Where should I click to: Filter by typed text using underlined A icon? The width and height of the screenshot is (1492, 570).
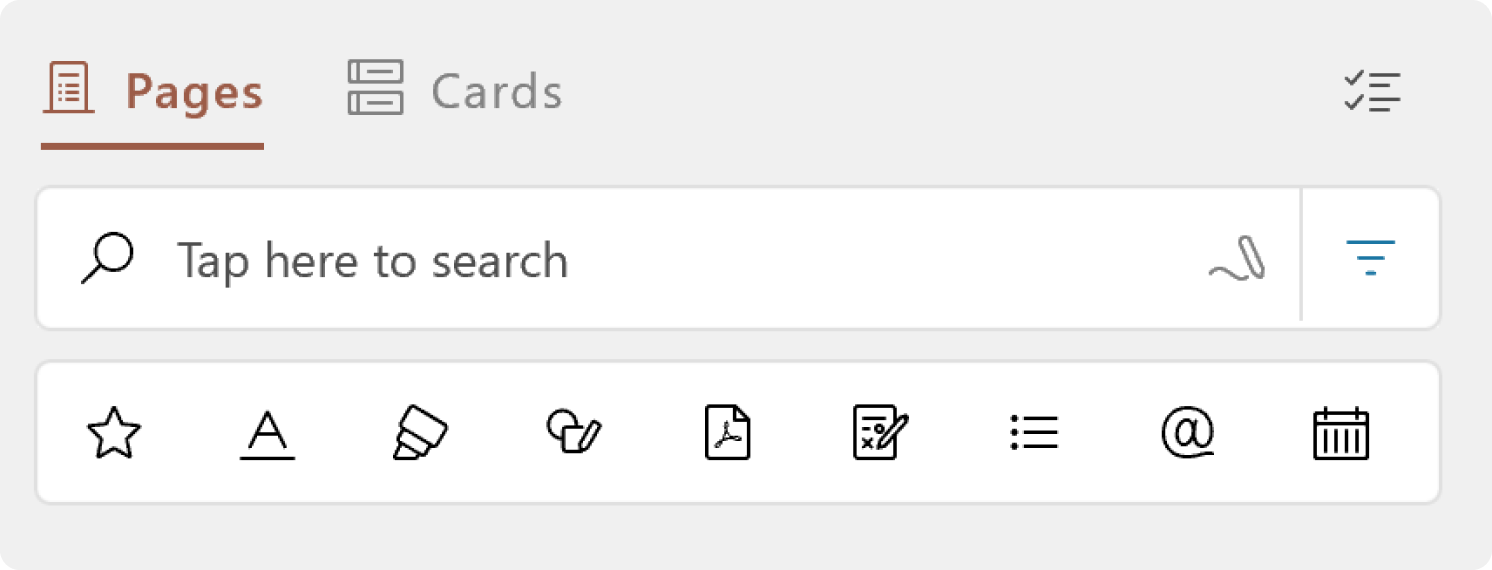(x=267, y=434)
